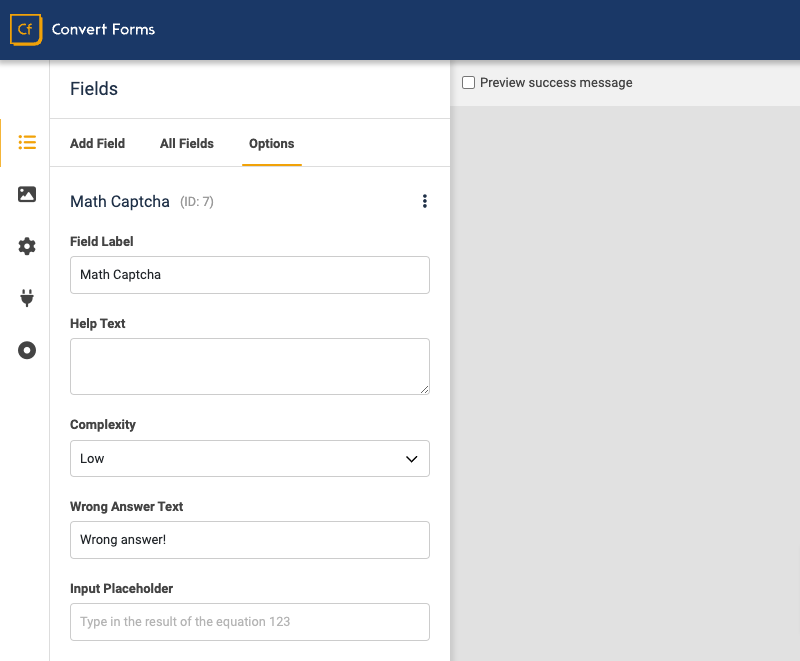
Task: Open the Fields list sidebar icon
Action: coord(27,142)
